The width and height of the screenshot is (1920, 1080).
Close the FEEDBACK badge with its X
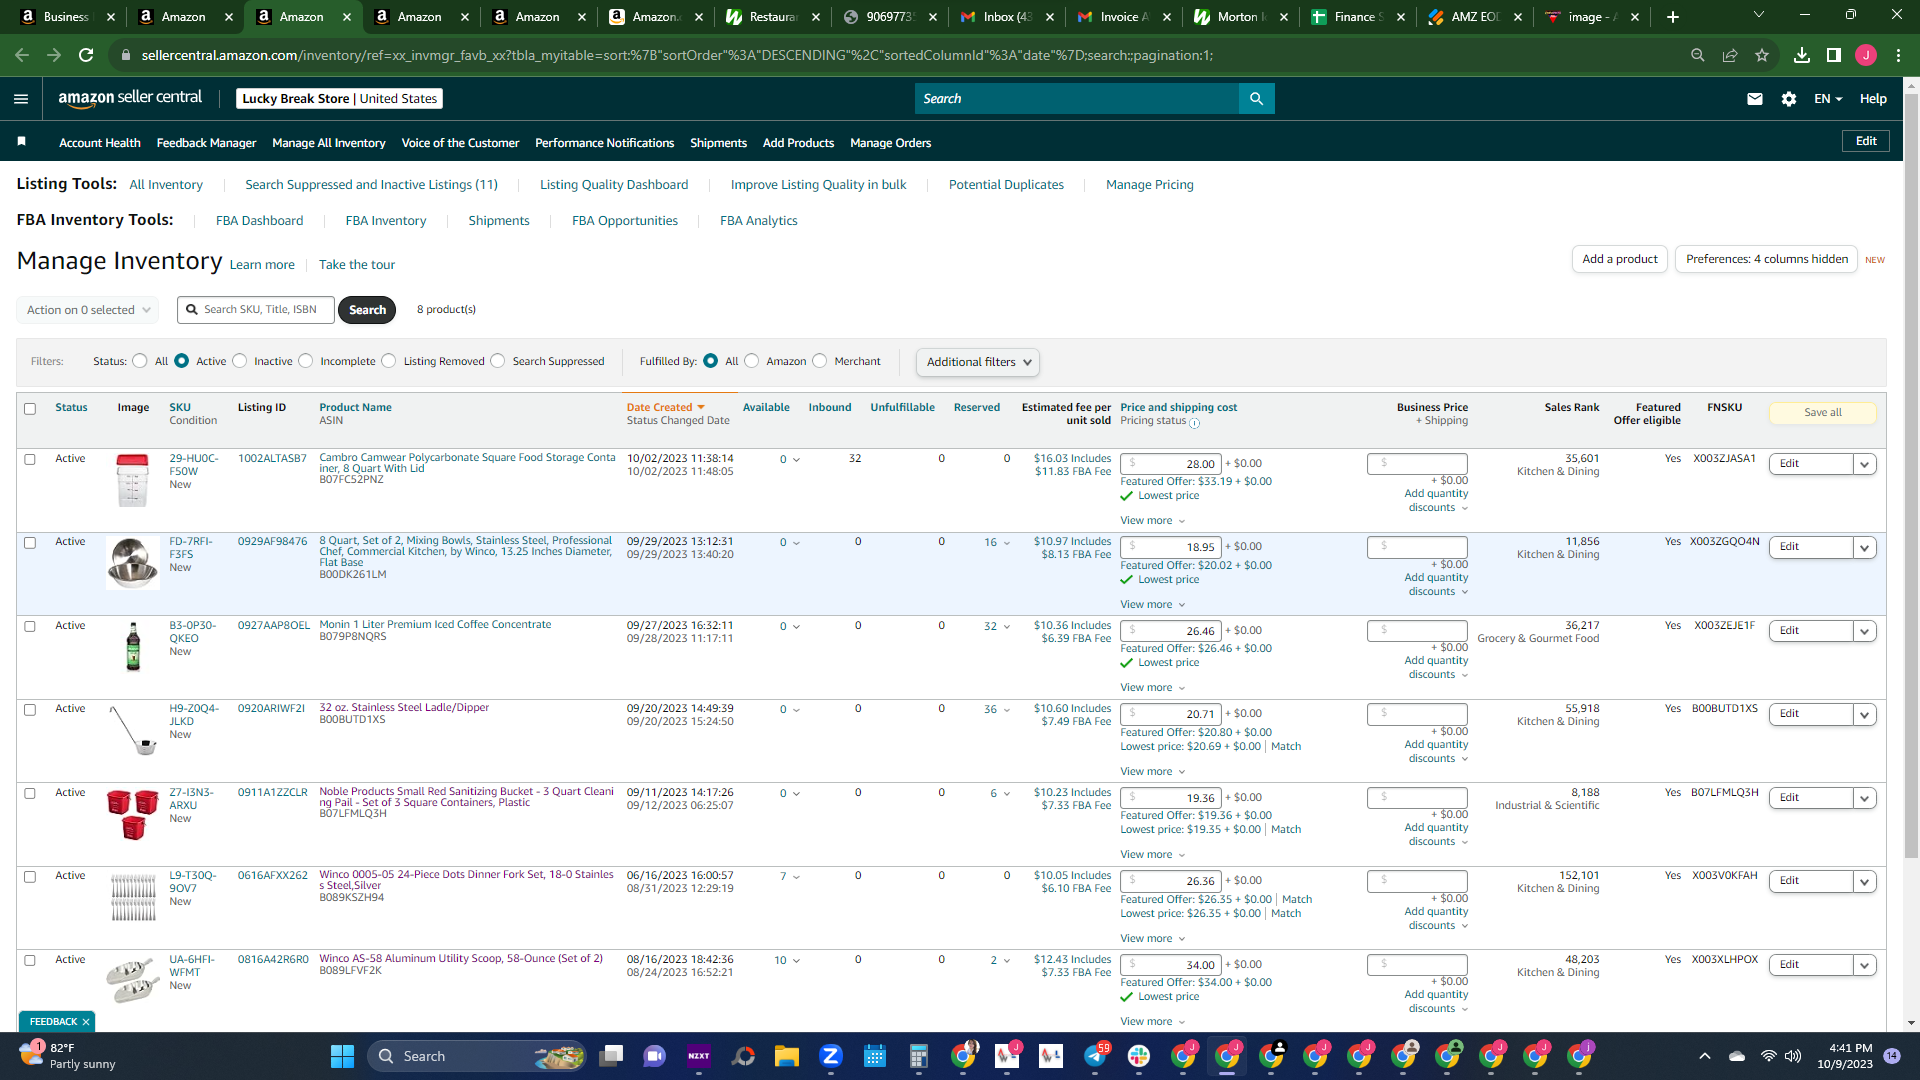[86, 1022]
